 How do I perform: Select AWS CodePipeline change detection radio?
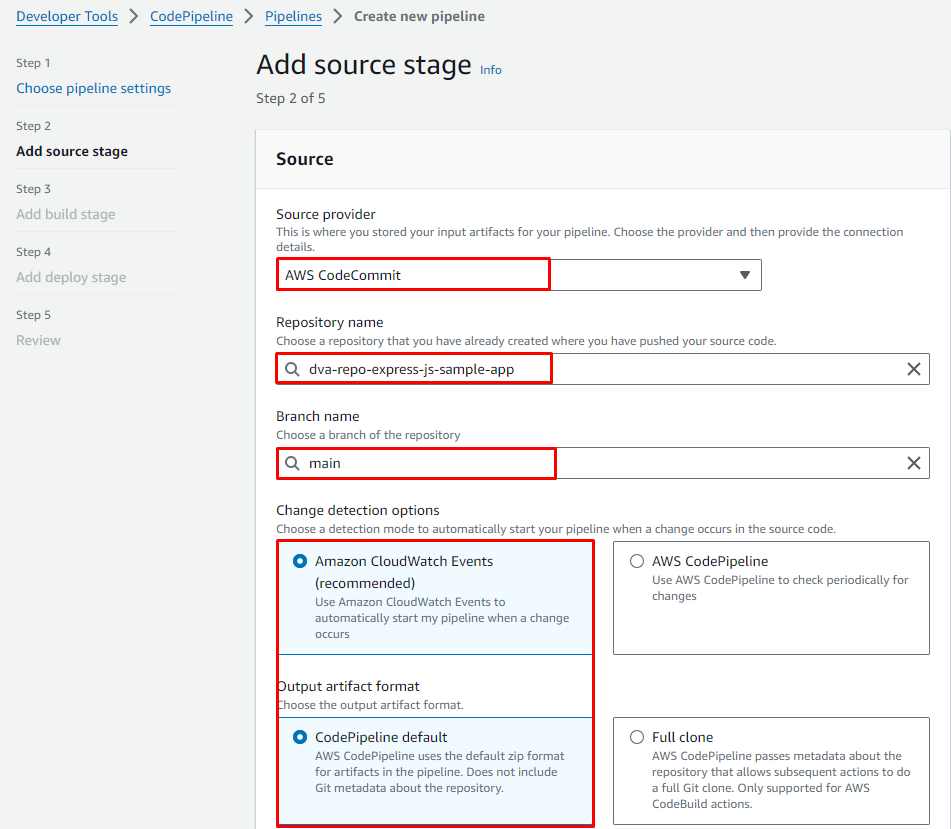637,562
